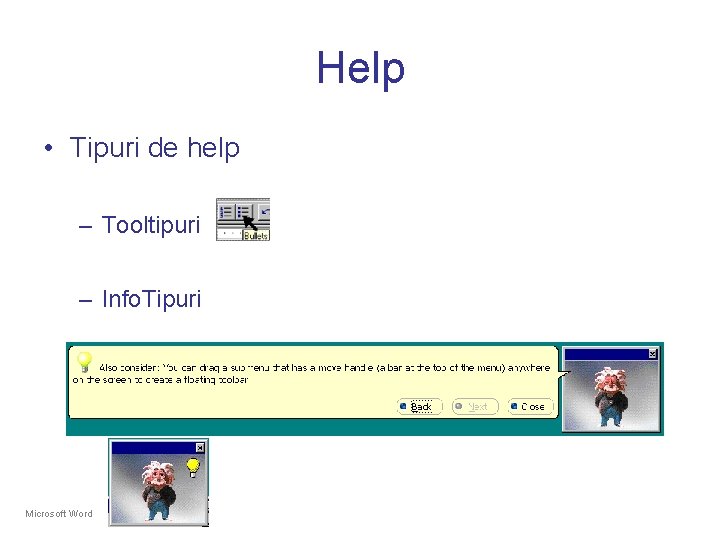Click the blue title bar of the lower assistant
This screenshot has width=720, height=540.
pos(153,448)
